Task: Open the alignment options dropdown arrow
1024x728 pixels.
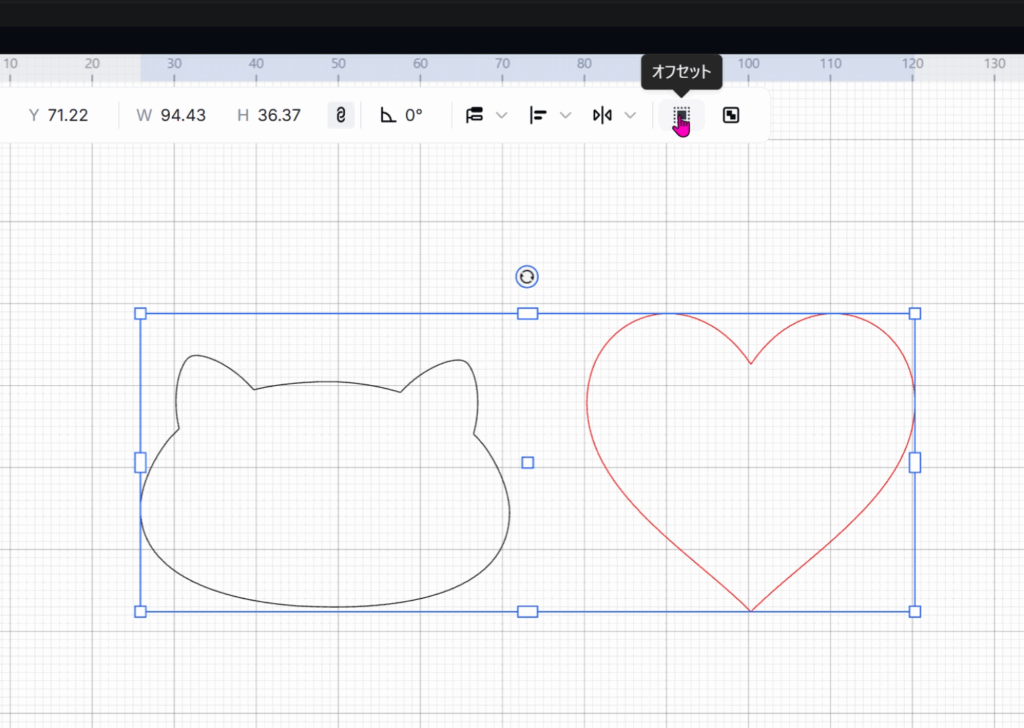Action: click(566, 116)
